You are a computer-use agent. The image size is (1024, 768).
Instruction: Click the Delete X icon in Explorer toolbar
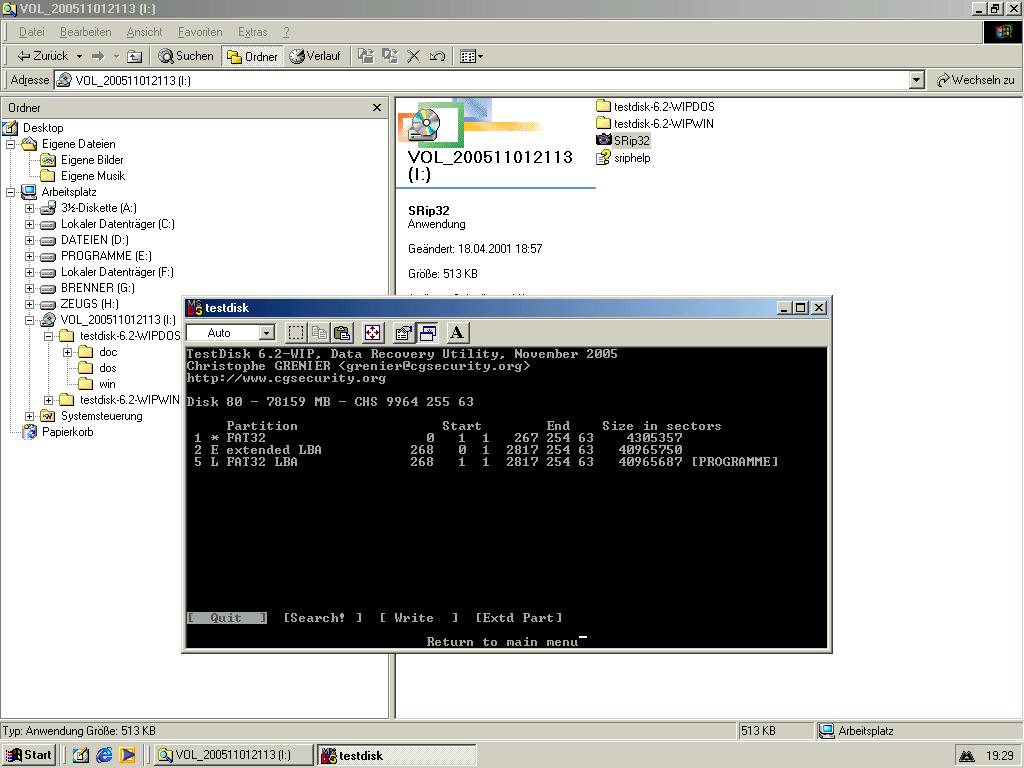coord(413,57)
